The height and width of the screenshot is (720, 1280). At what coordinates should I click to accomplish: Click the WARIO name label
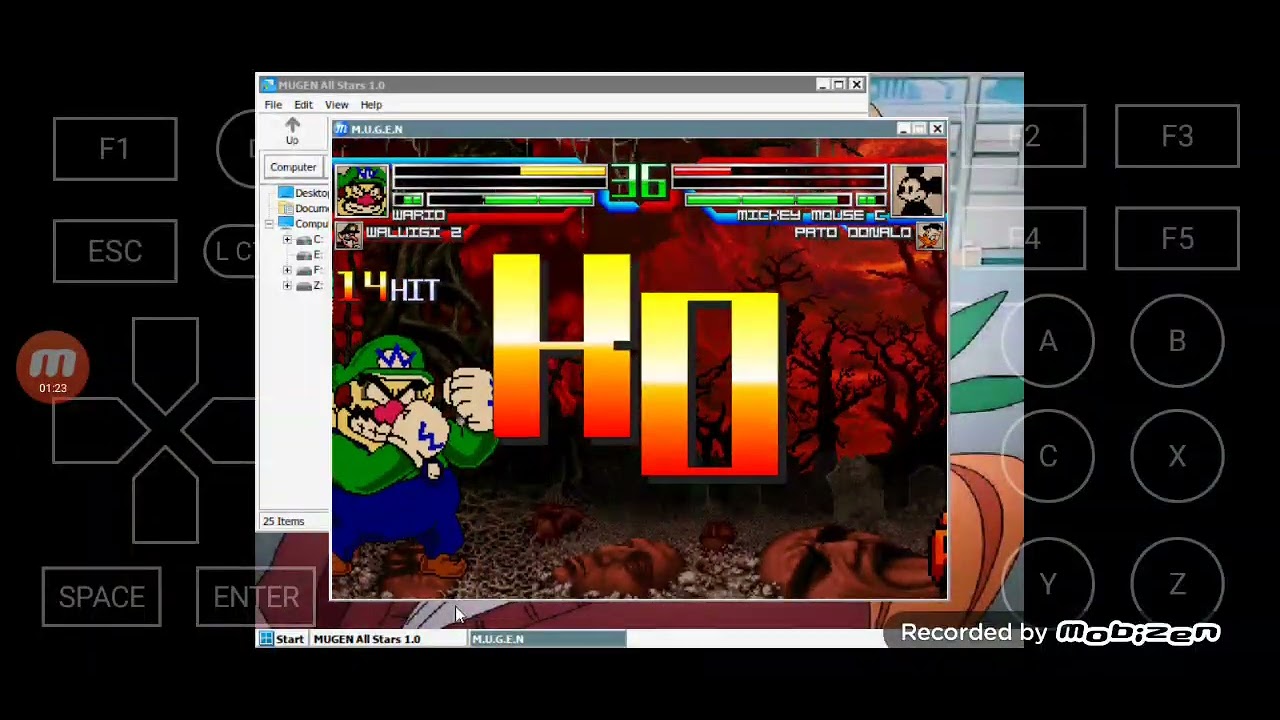coord(418,215)
